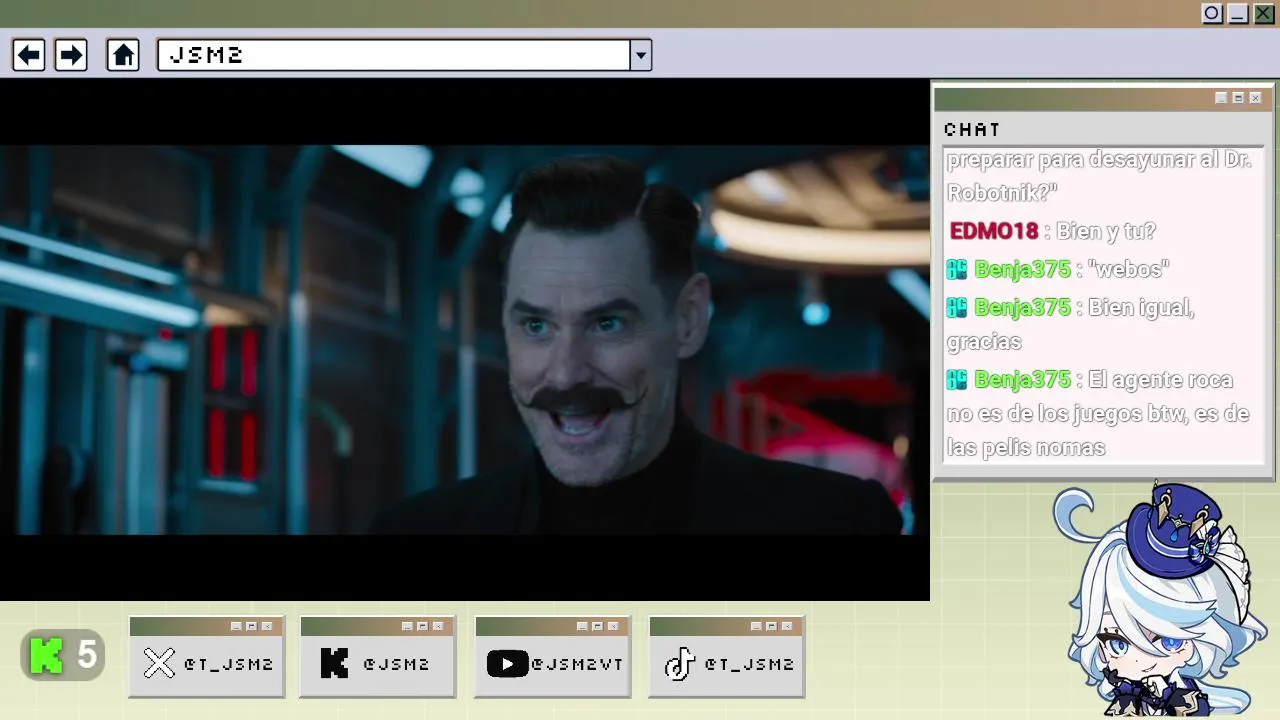The height and width of the screenshot is (720, 1280).
Task: Click Benja375 badge icon beside "Bien igual" message
Action: coord(957,307)
